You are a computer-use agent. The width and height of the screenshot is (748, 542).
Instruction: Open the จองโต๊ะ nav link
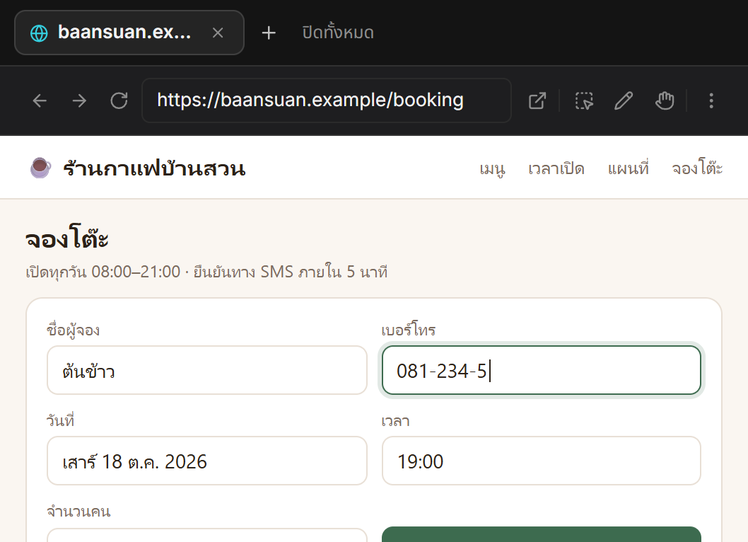(x=697, y=168)
